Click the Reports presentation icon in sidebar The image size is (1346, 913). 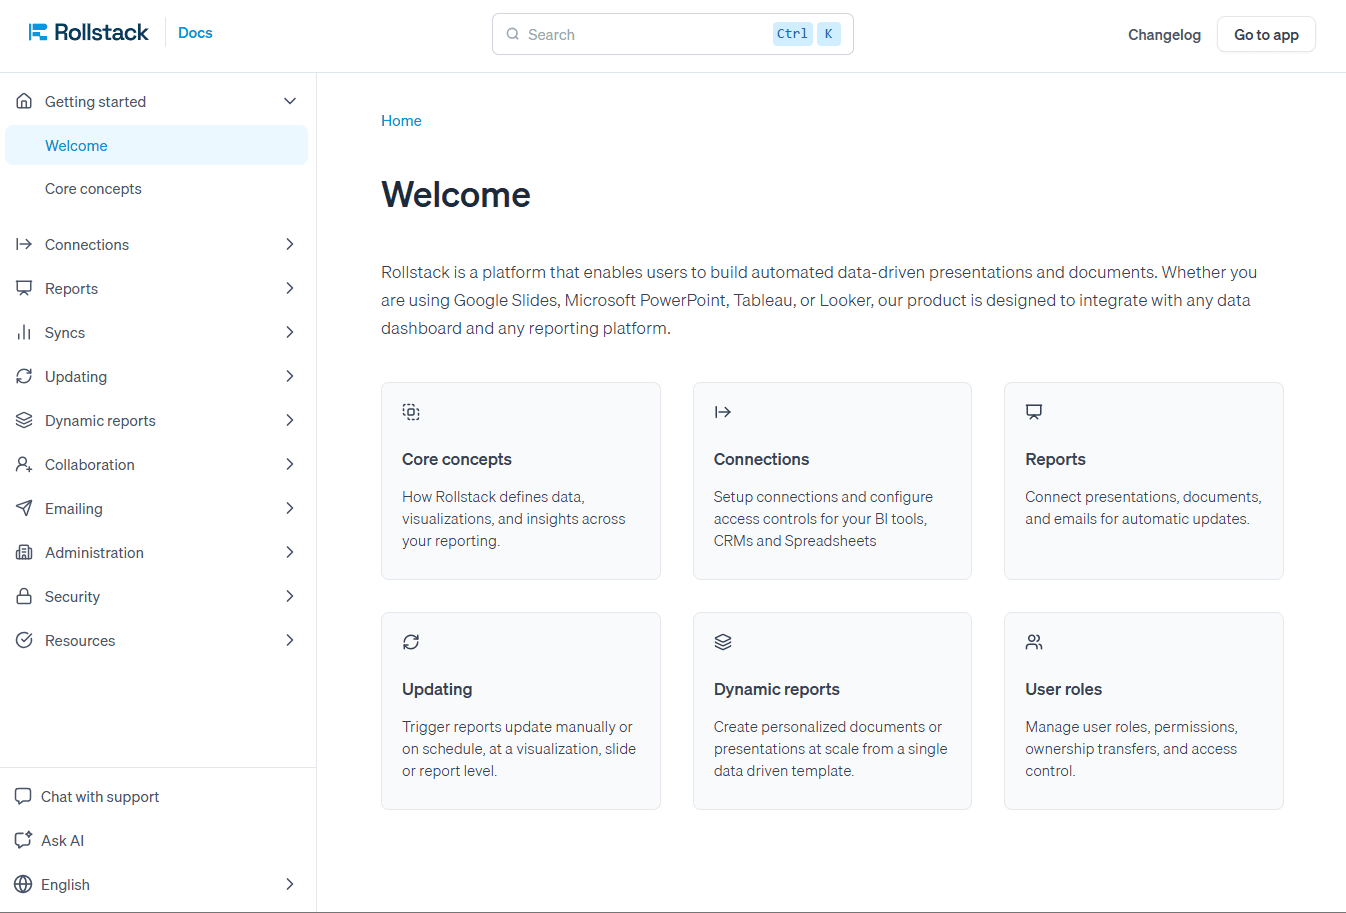[24, 288]
